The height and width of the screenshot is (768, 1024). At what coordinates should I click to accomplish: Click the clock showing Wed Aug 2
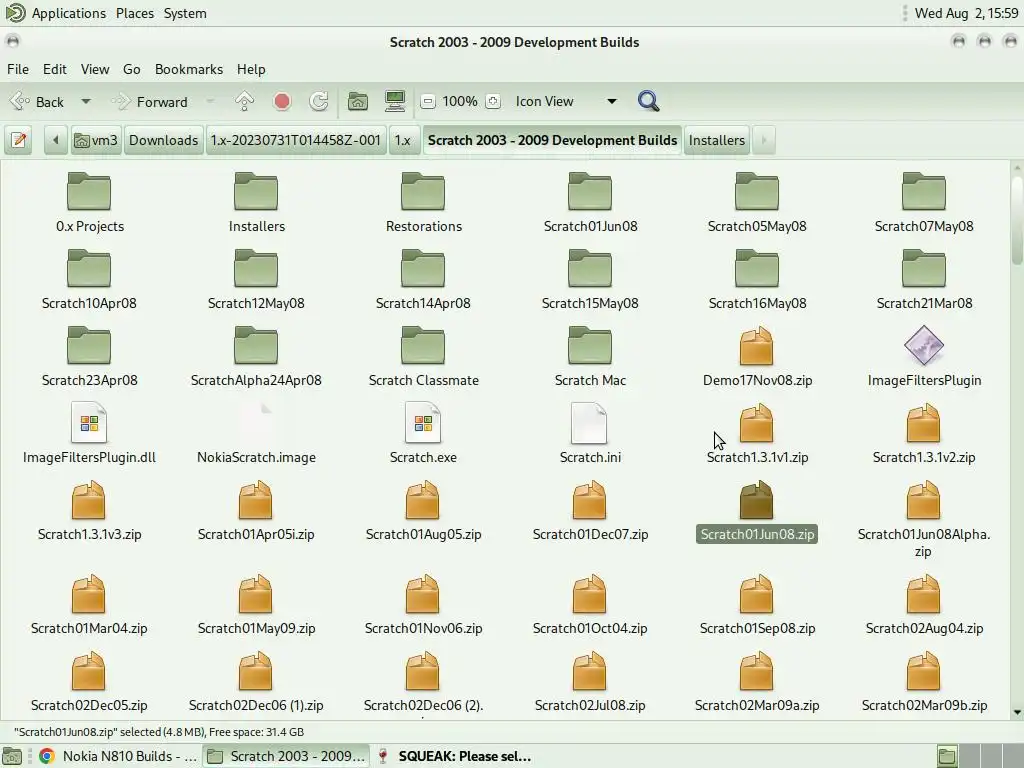pyautogui.click(x=966, y=13)
